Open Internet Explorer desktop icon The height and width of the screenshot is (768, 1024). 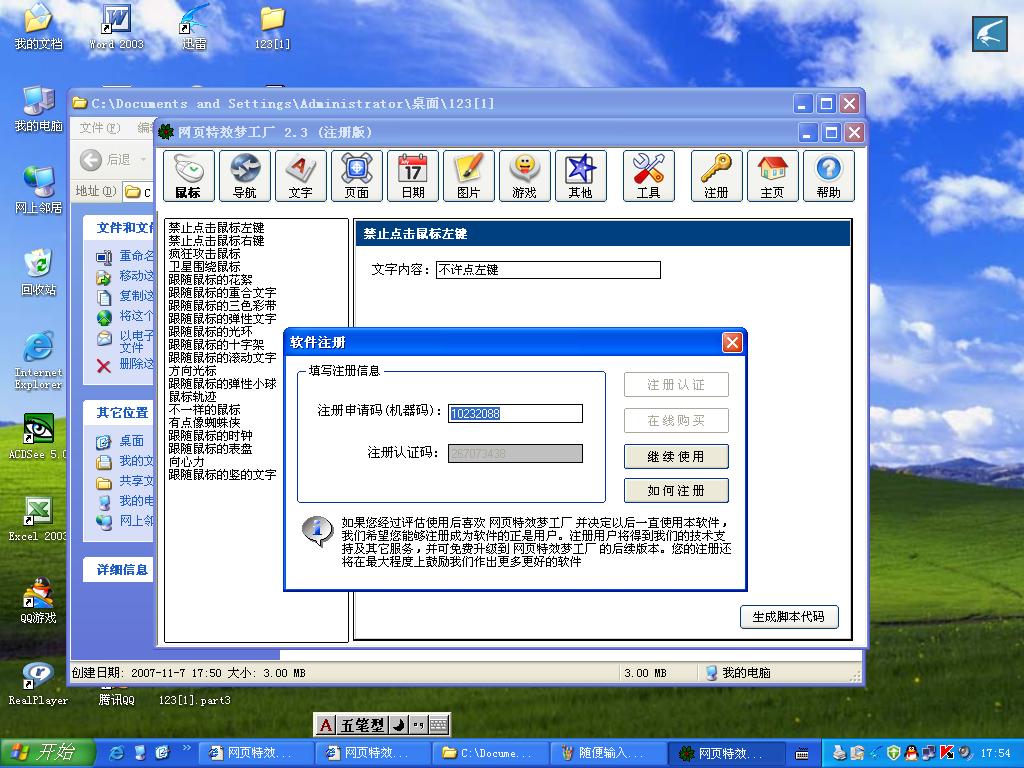[x=39, y=360]
